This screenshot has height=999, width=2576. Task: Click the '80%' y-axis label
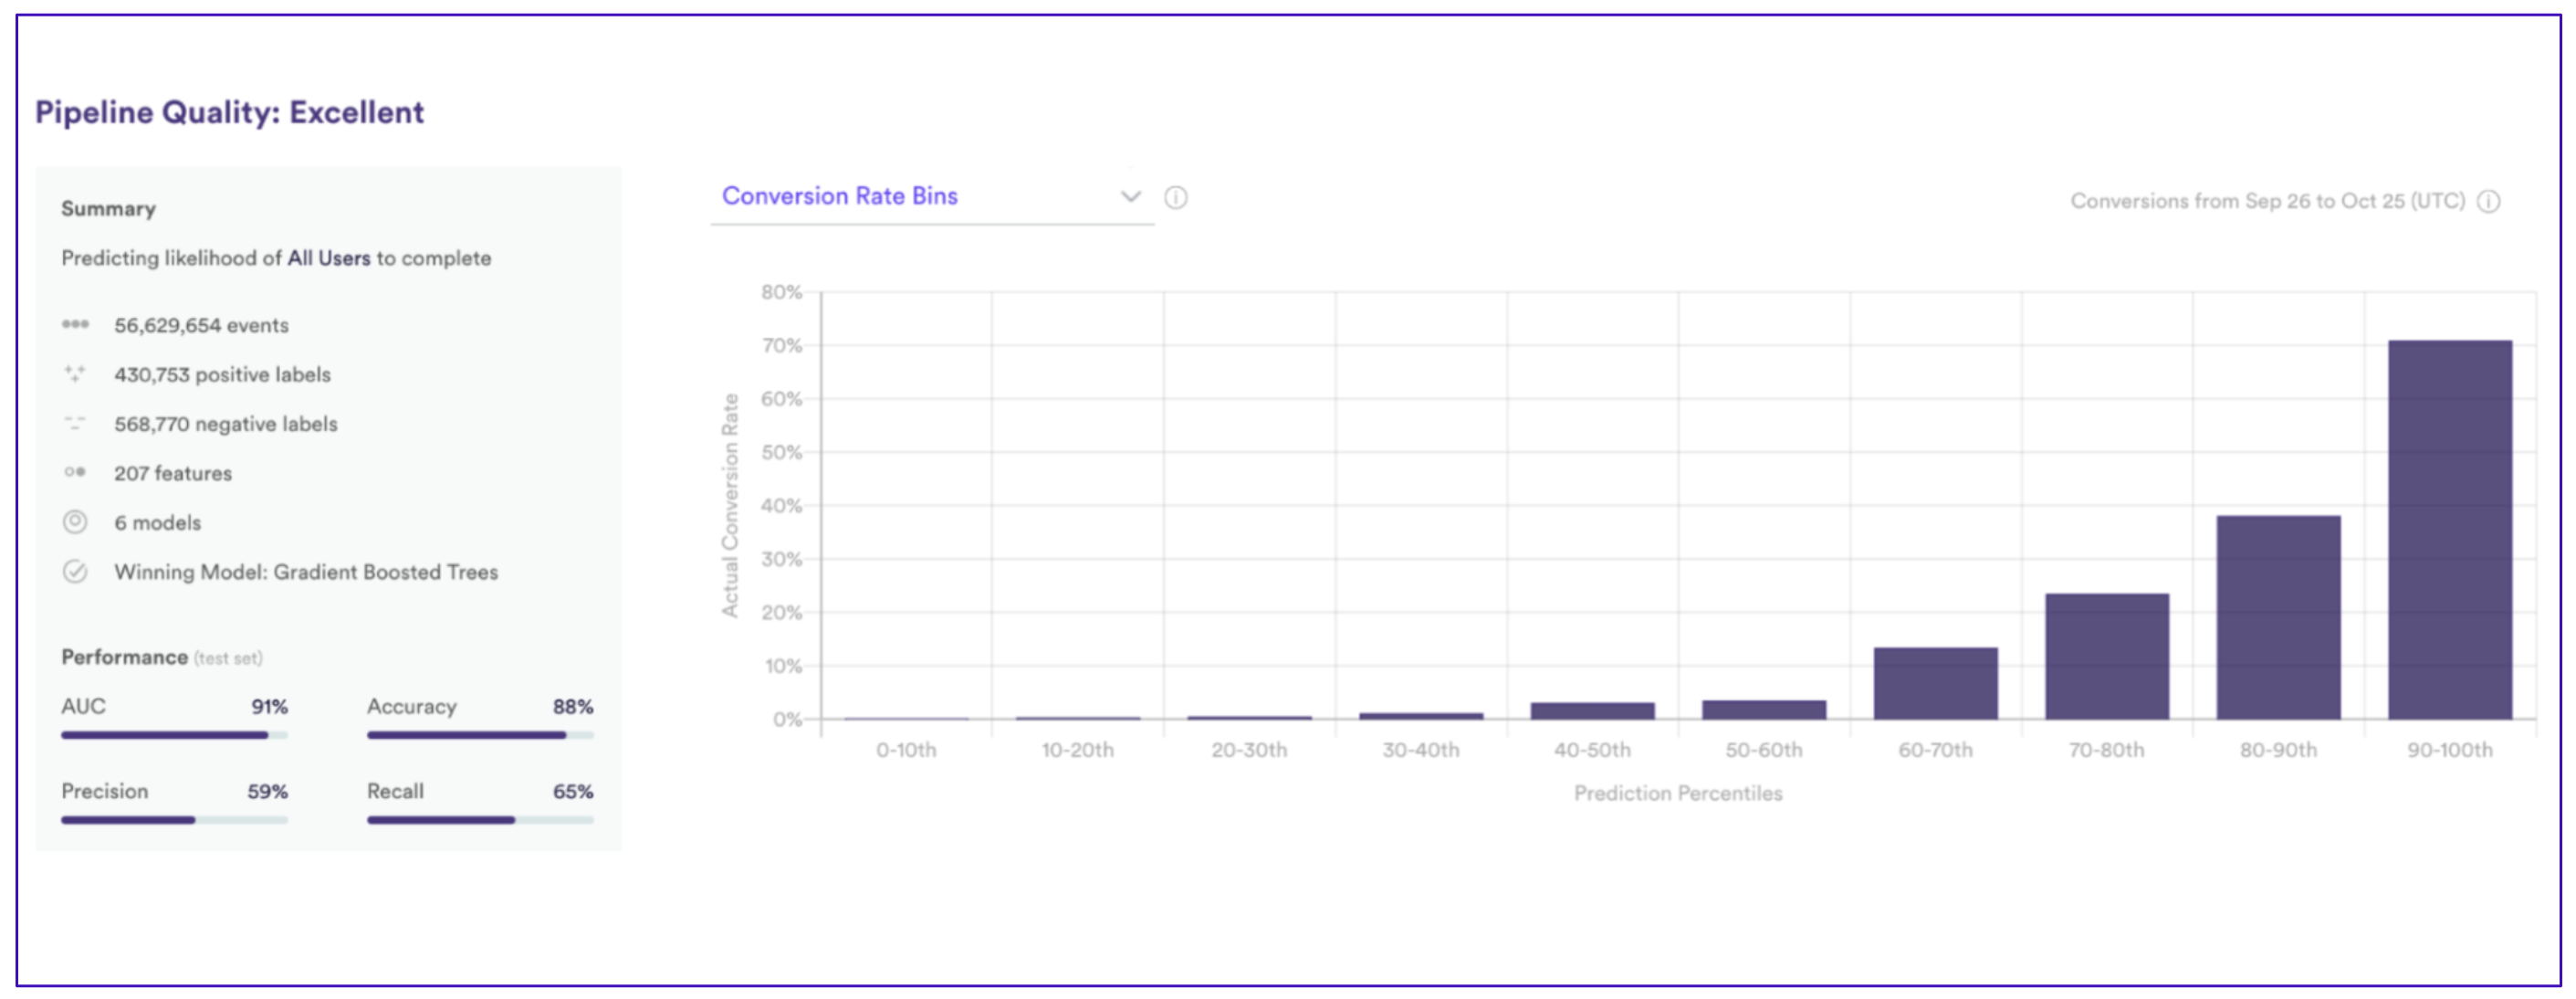(x=781, y=292)
